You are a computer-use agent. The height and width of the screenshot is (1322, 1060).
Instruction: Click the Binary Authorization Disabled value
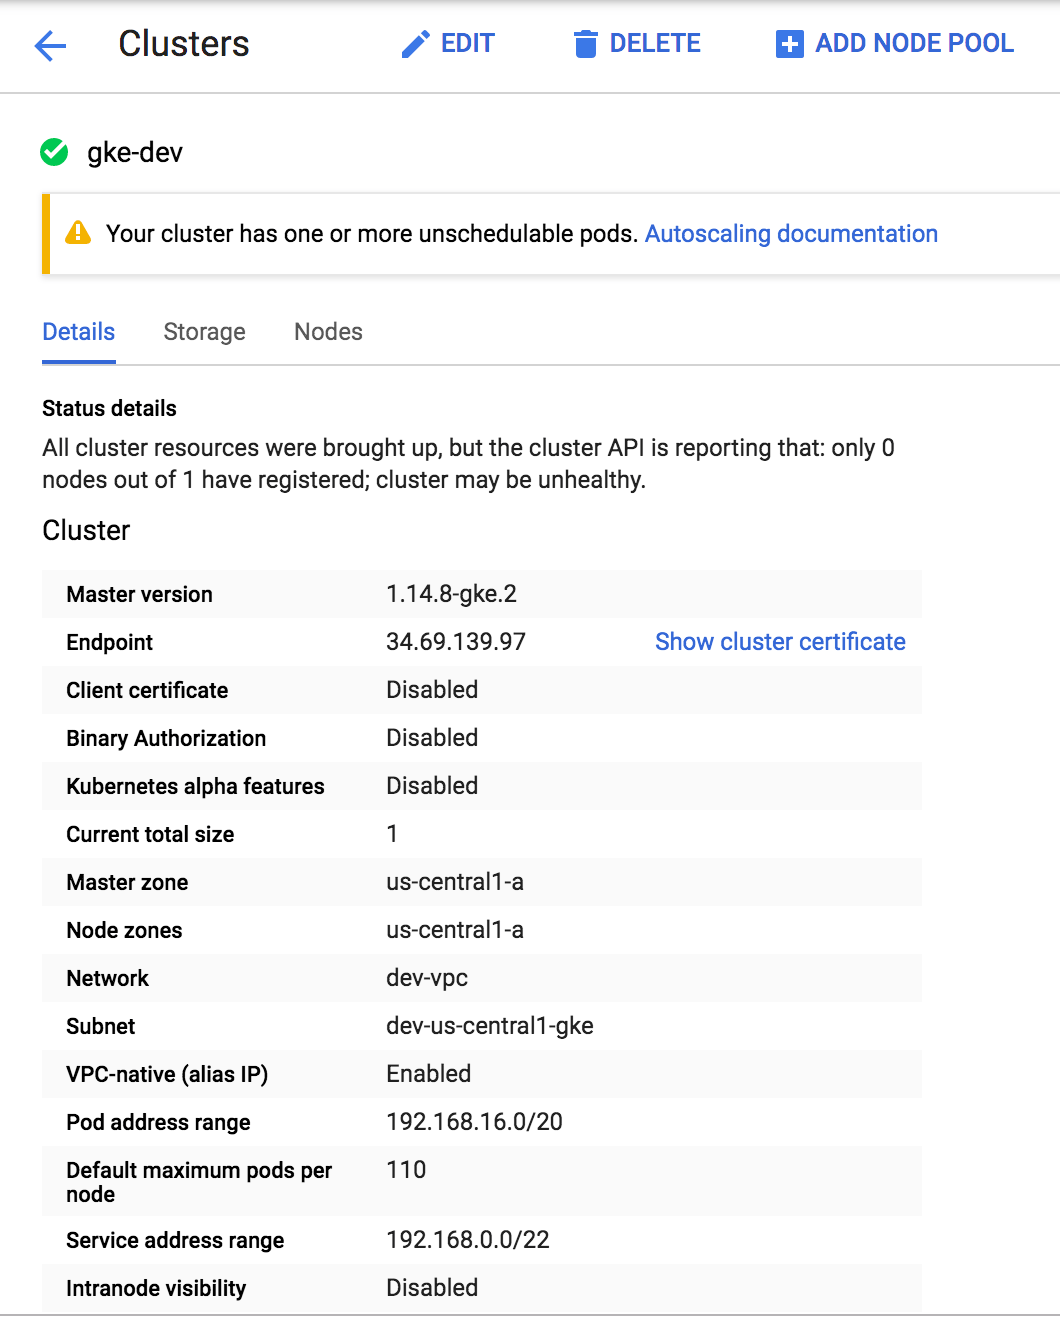pyautogui.click(x=432, y=738)
